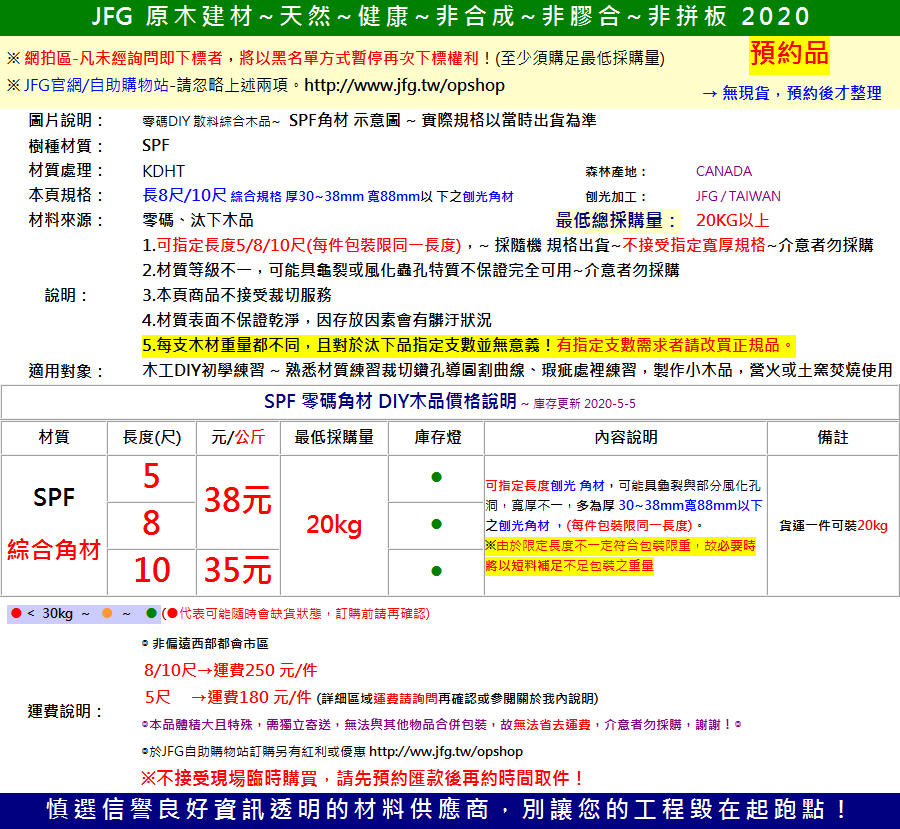This screenshot has width=900, height=829.
Task: Open the http://ww.jfg.tw/opshop link near bottom
Action: coord(446,751)
